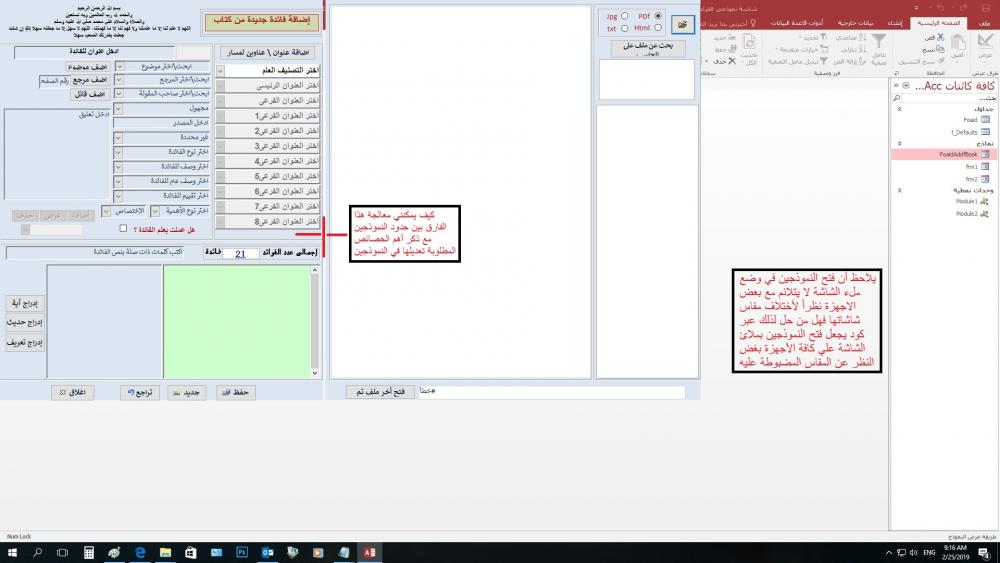Collapse the Modules (وحدات نمطية) group
Screen dimensions: 1000x563
(900, 190)
